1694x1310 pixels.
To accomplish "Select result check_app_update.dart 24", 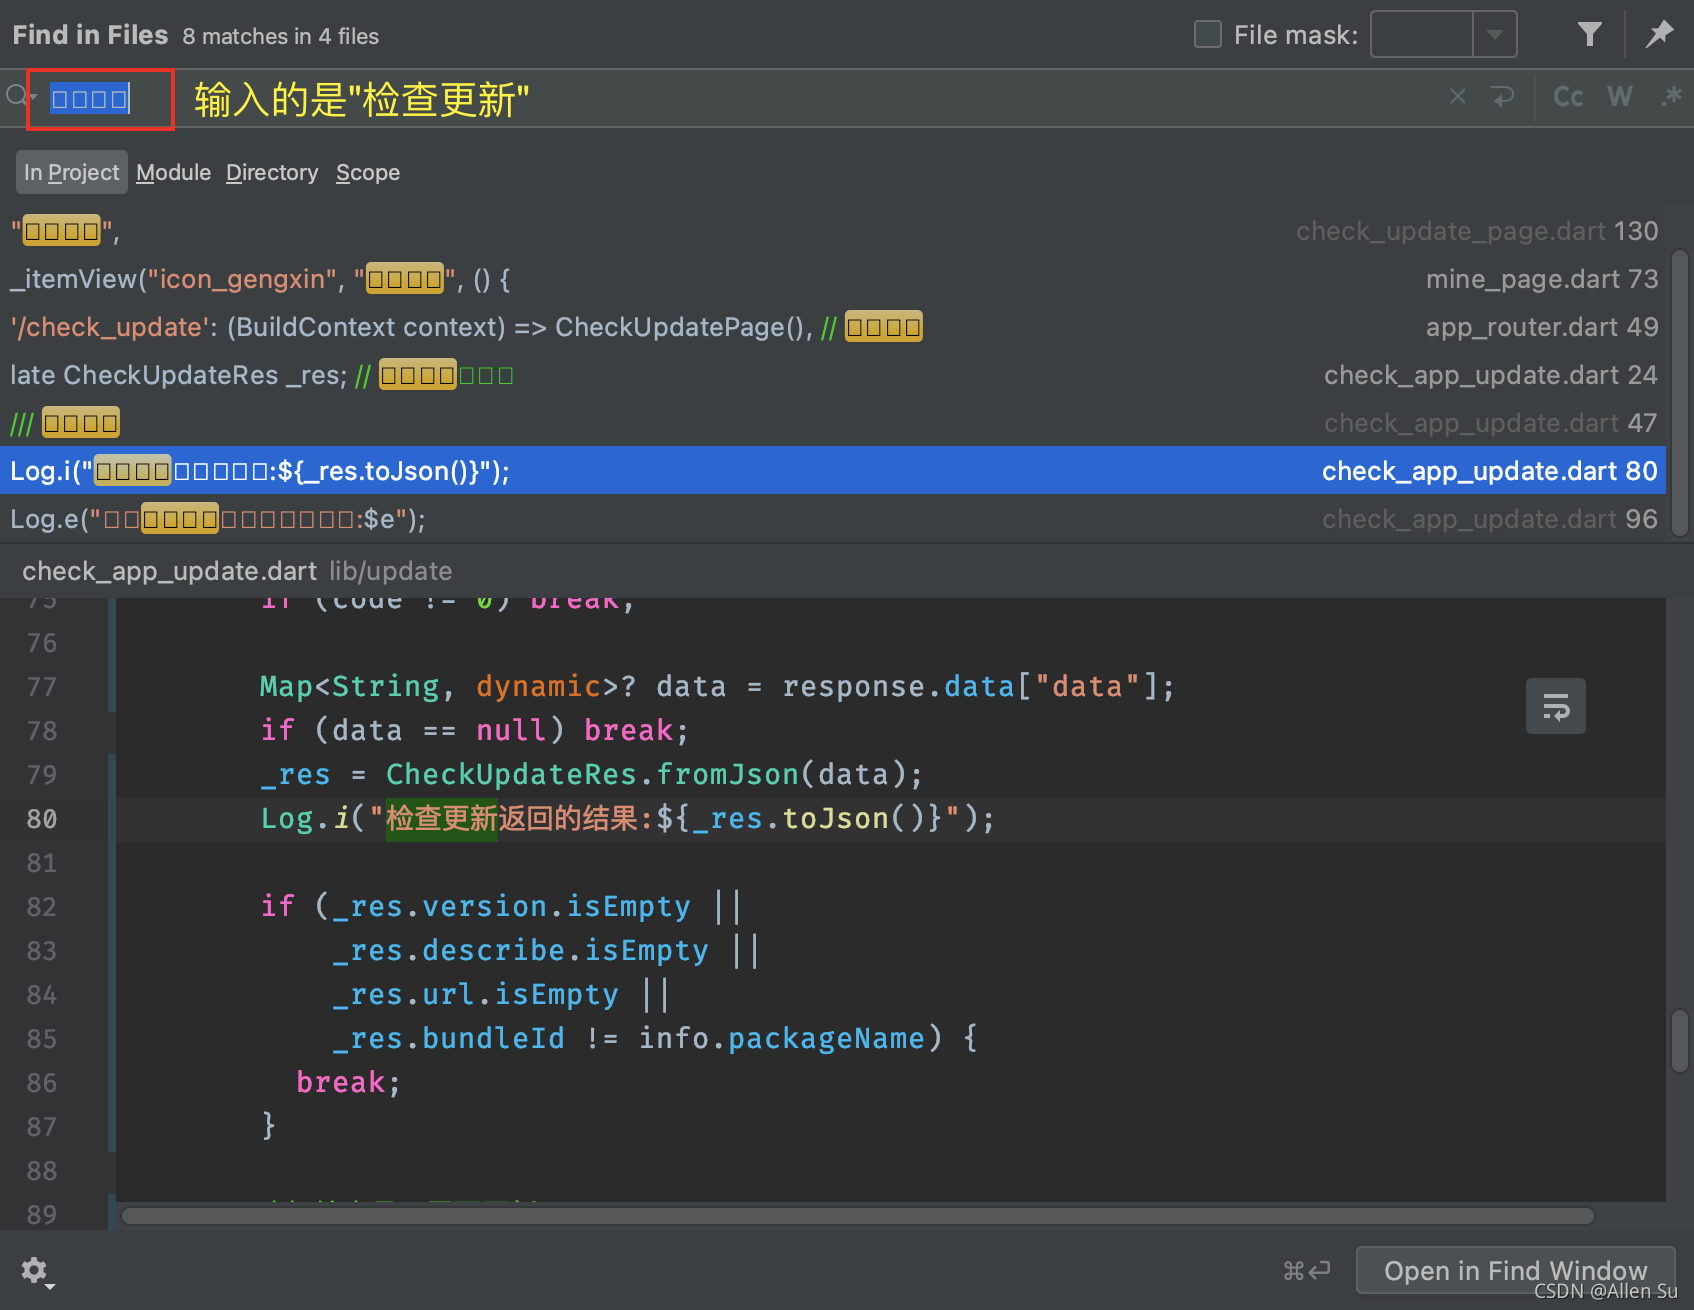I will pos(833,375).
